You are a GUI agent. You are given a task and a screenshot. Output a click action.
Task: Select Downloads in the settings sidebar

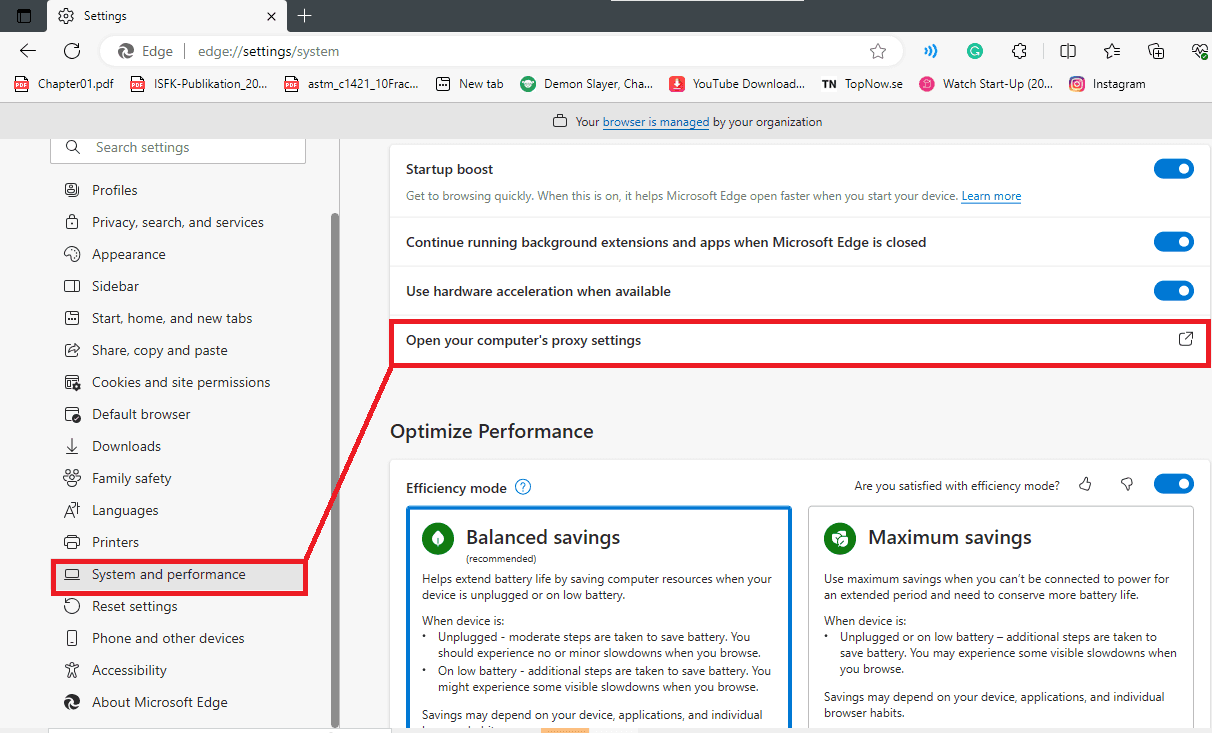127,445
